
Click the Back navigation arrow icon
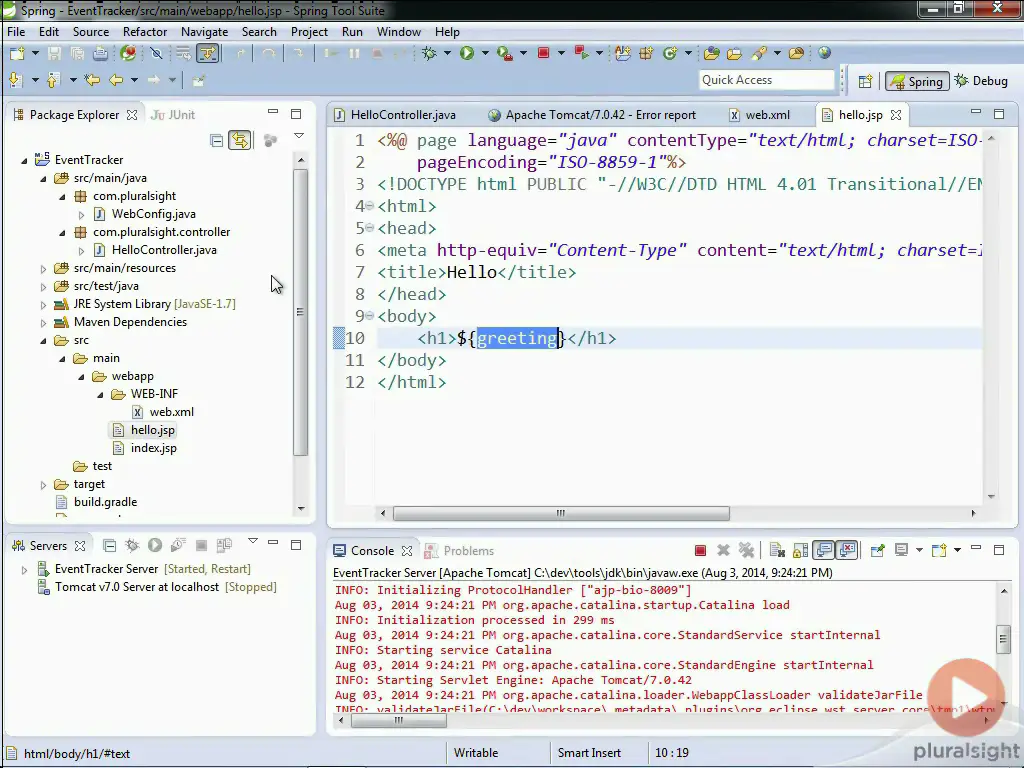click(116, 80)
